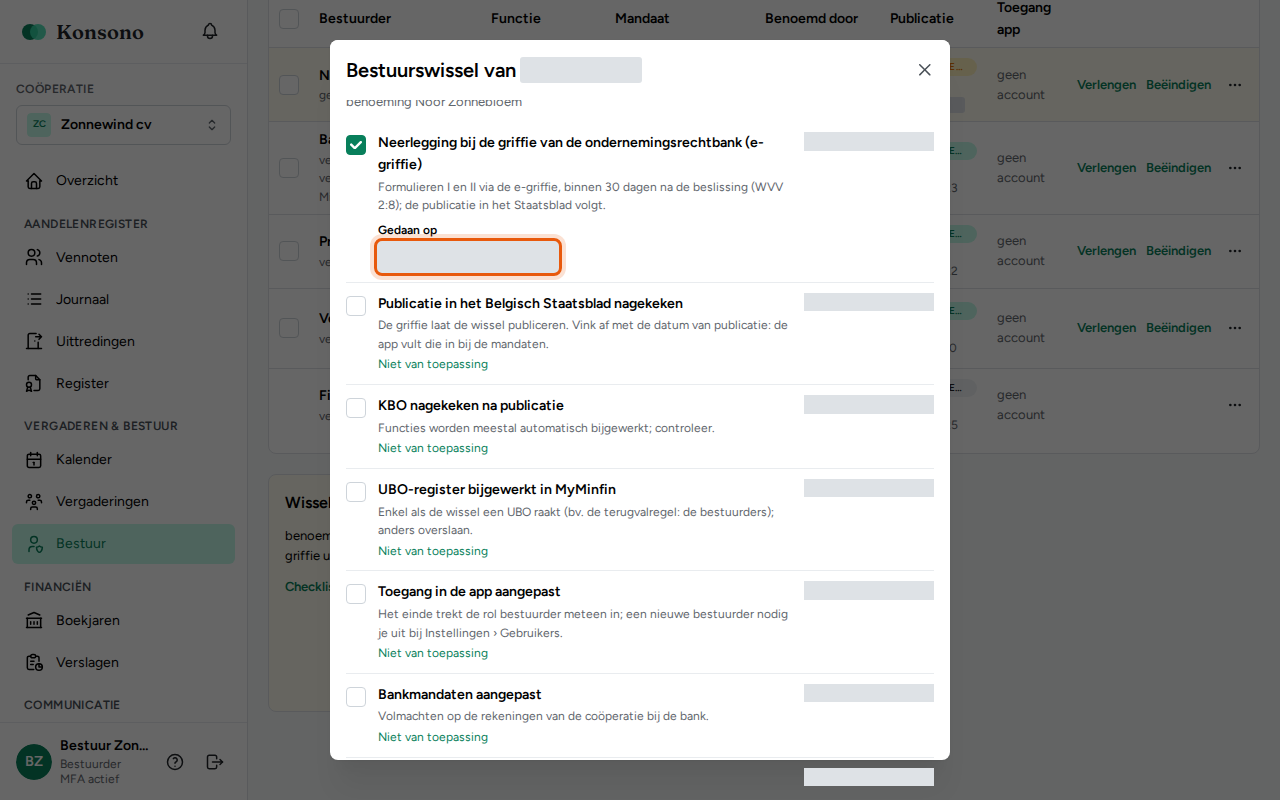Open the Zonnewind cv coöperatie dropdown
This screenshot has width=1280, height=800.
click(123, 125)
